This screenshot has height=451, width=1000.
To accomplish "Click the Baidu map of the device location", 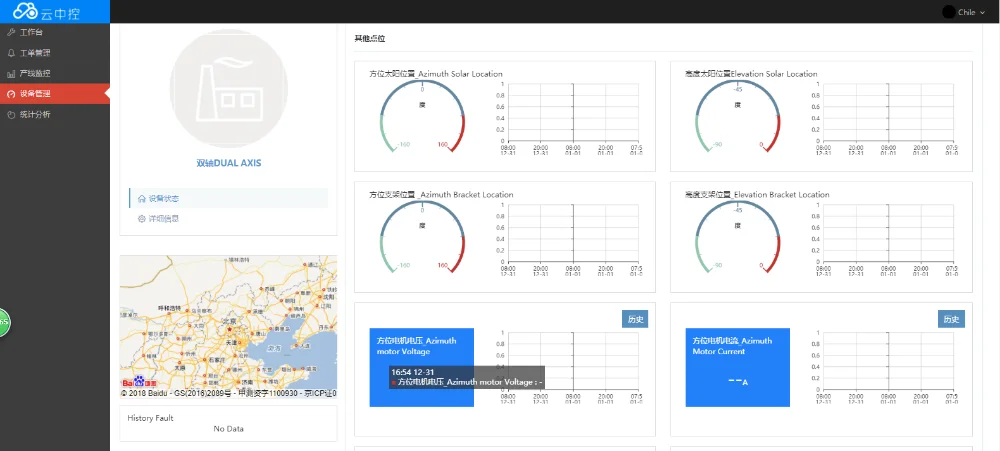I will click(x=228, y=320).
